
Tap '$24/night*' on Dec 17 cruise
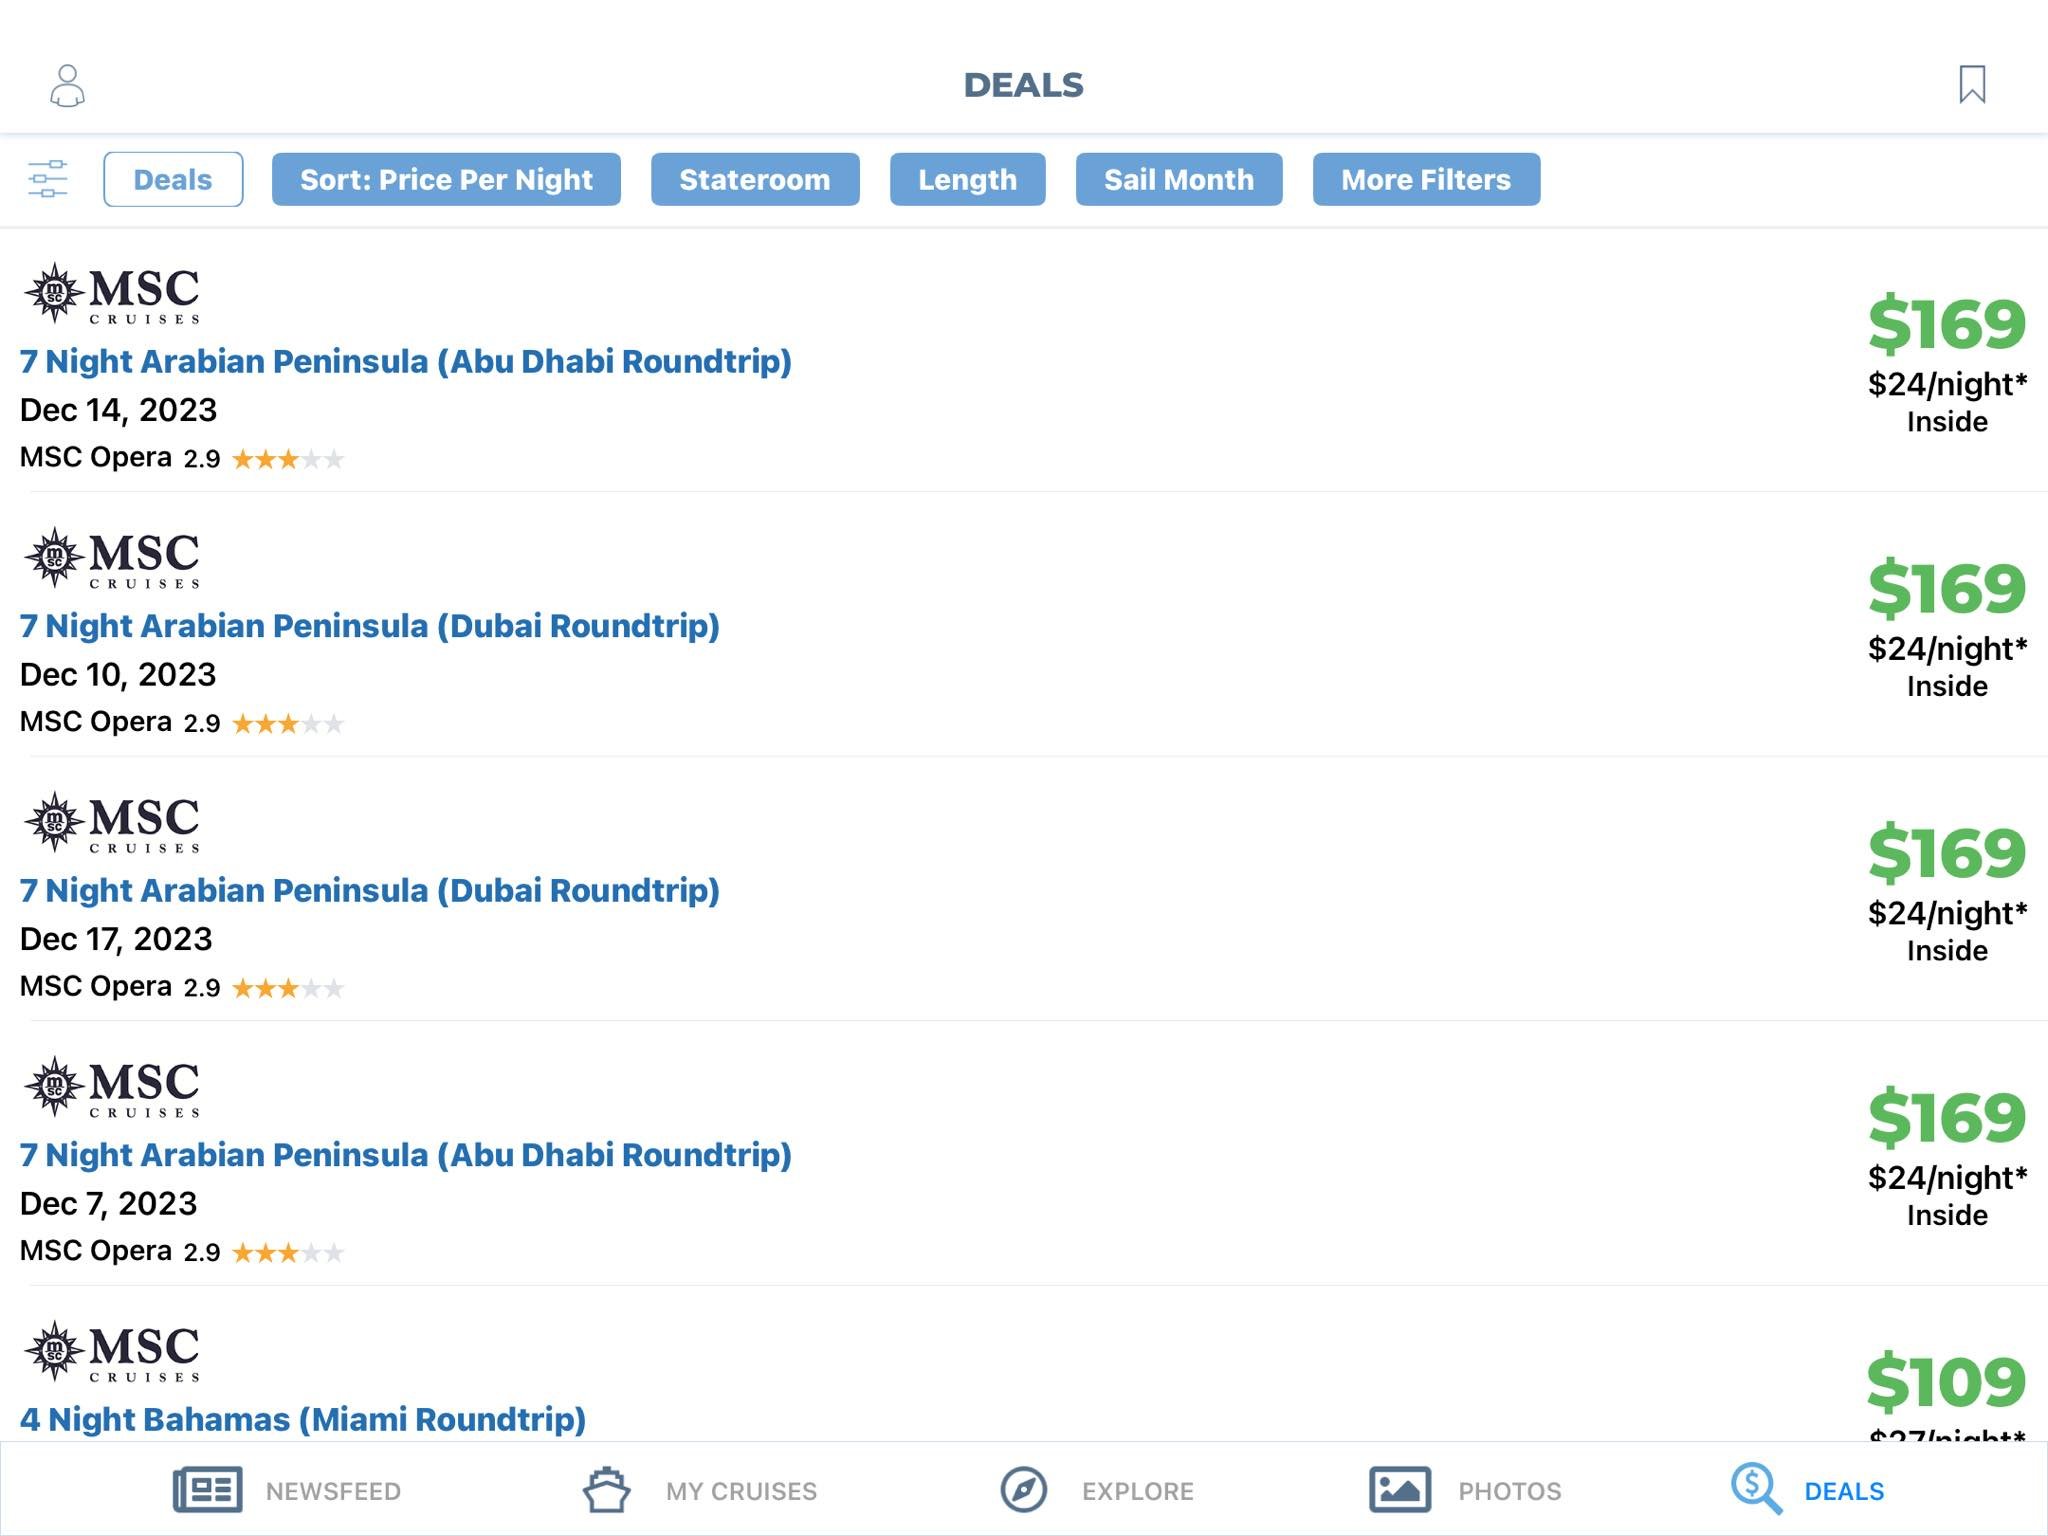tap(1947, 913)
